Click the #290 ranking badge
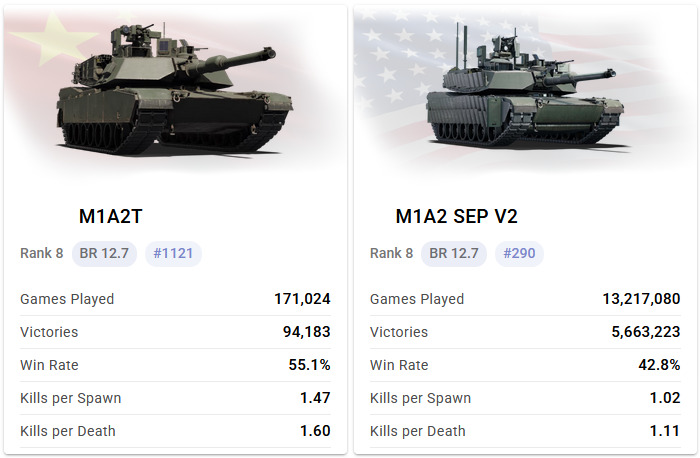700x458 pixels. click(x=519, y=253)
